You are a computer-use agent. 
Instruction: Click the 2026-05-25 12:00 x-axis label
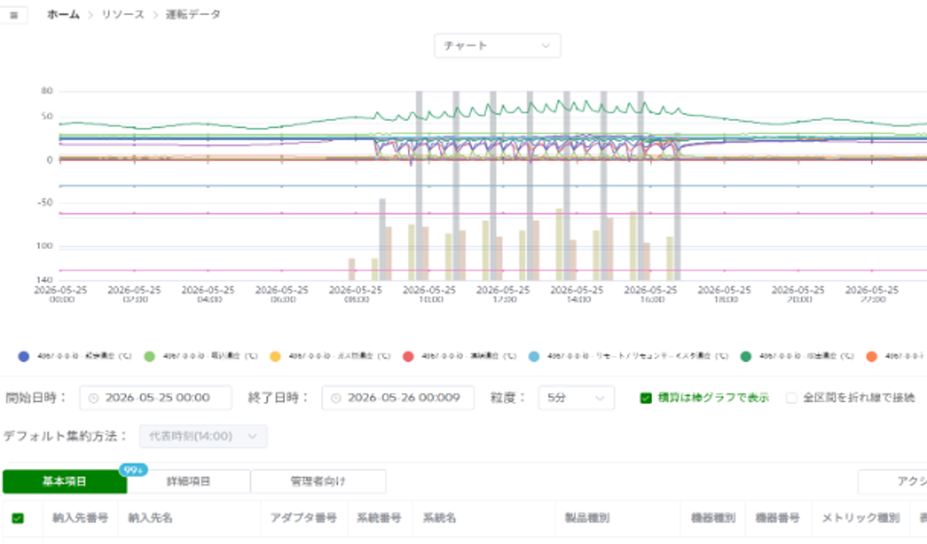pyautogui.click(x=503, y=294)
